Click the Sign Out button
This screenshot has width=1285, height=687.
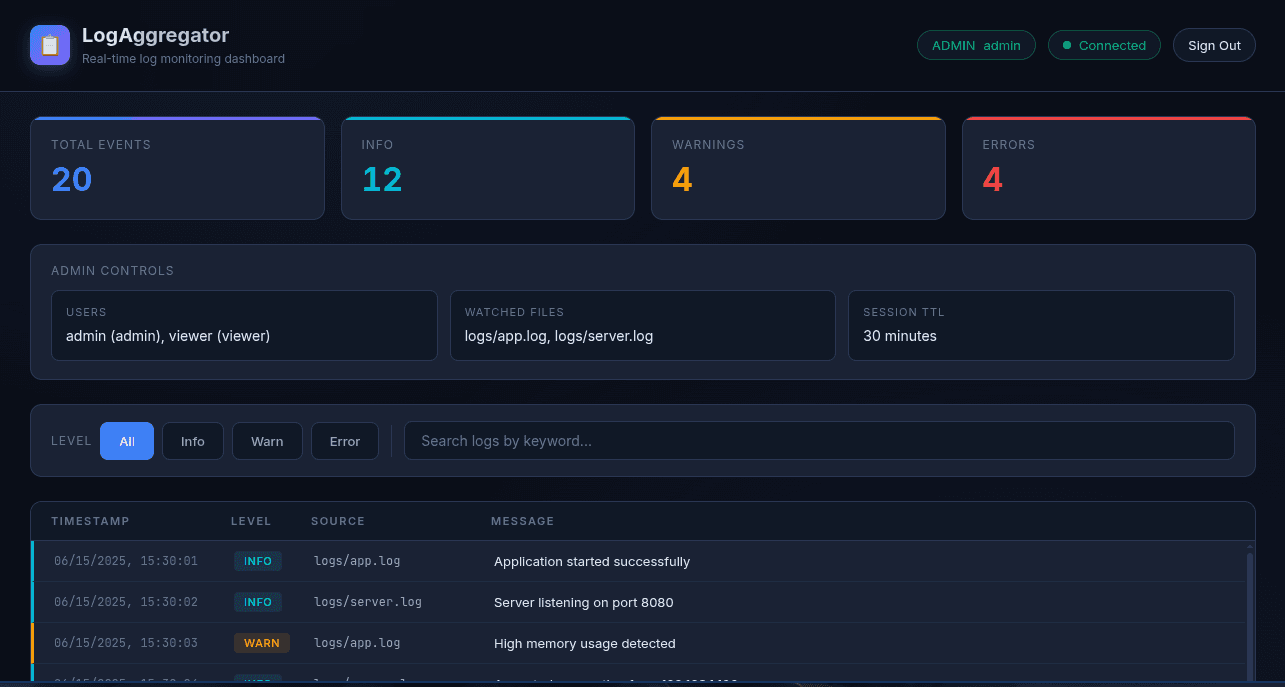tap(1214, 45)
